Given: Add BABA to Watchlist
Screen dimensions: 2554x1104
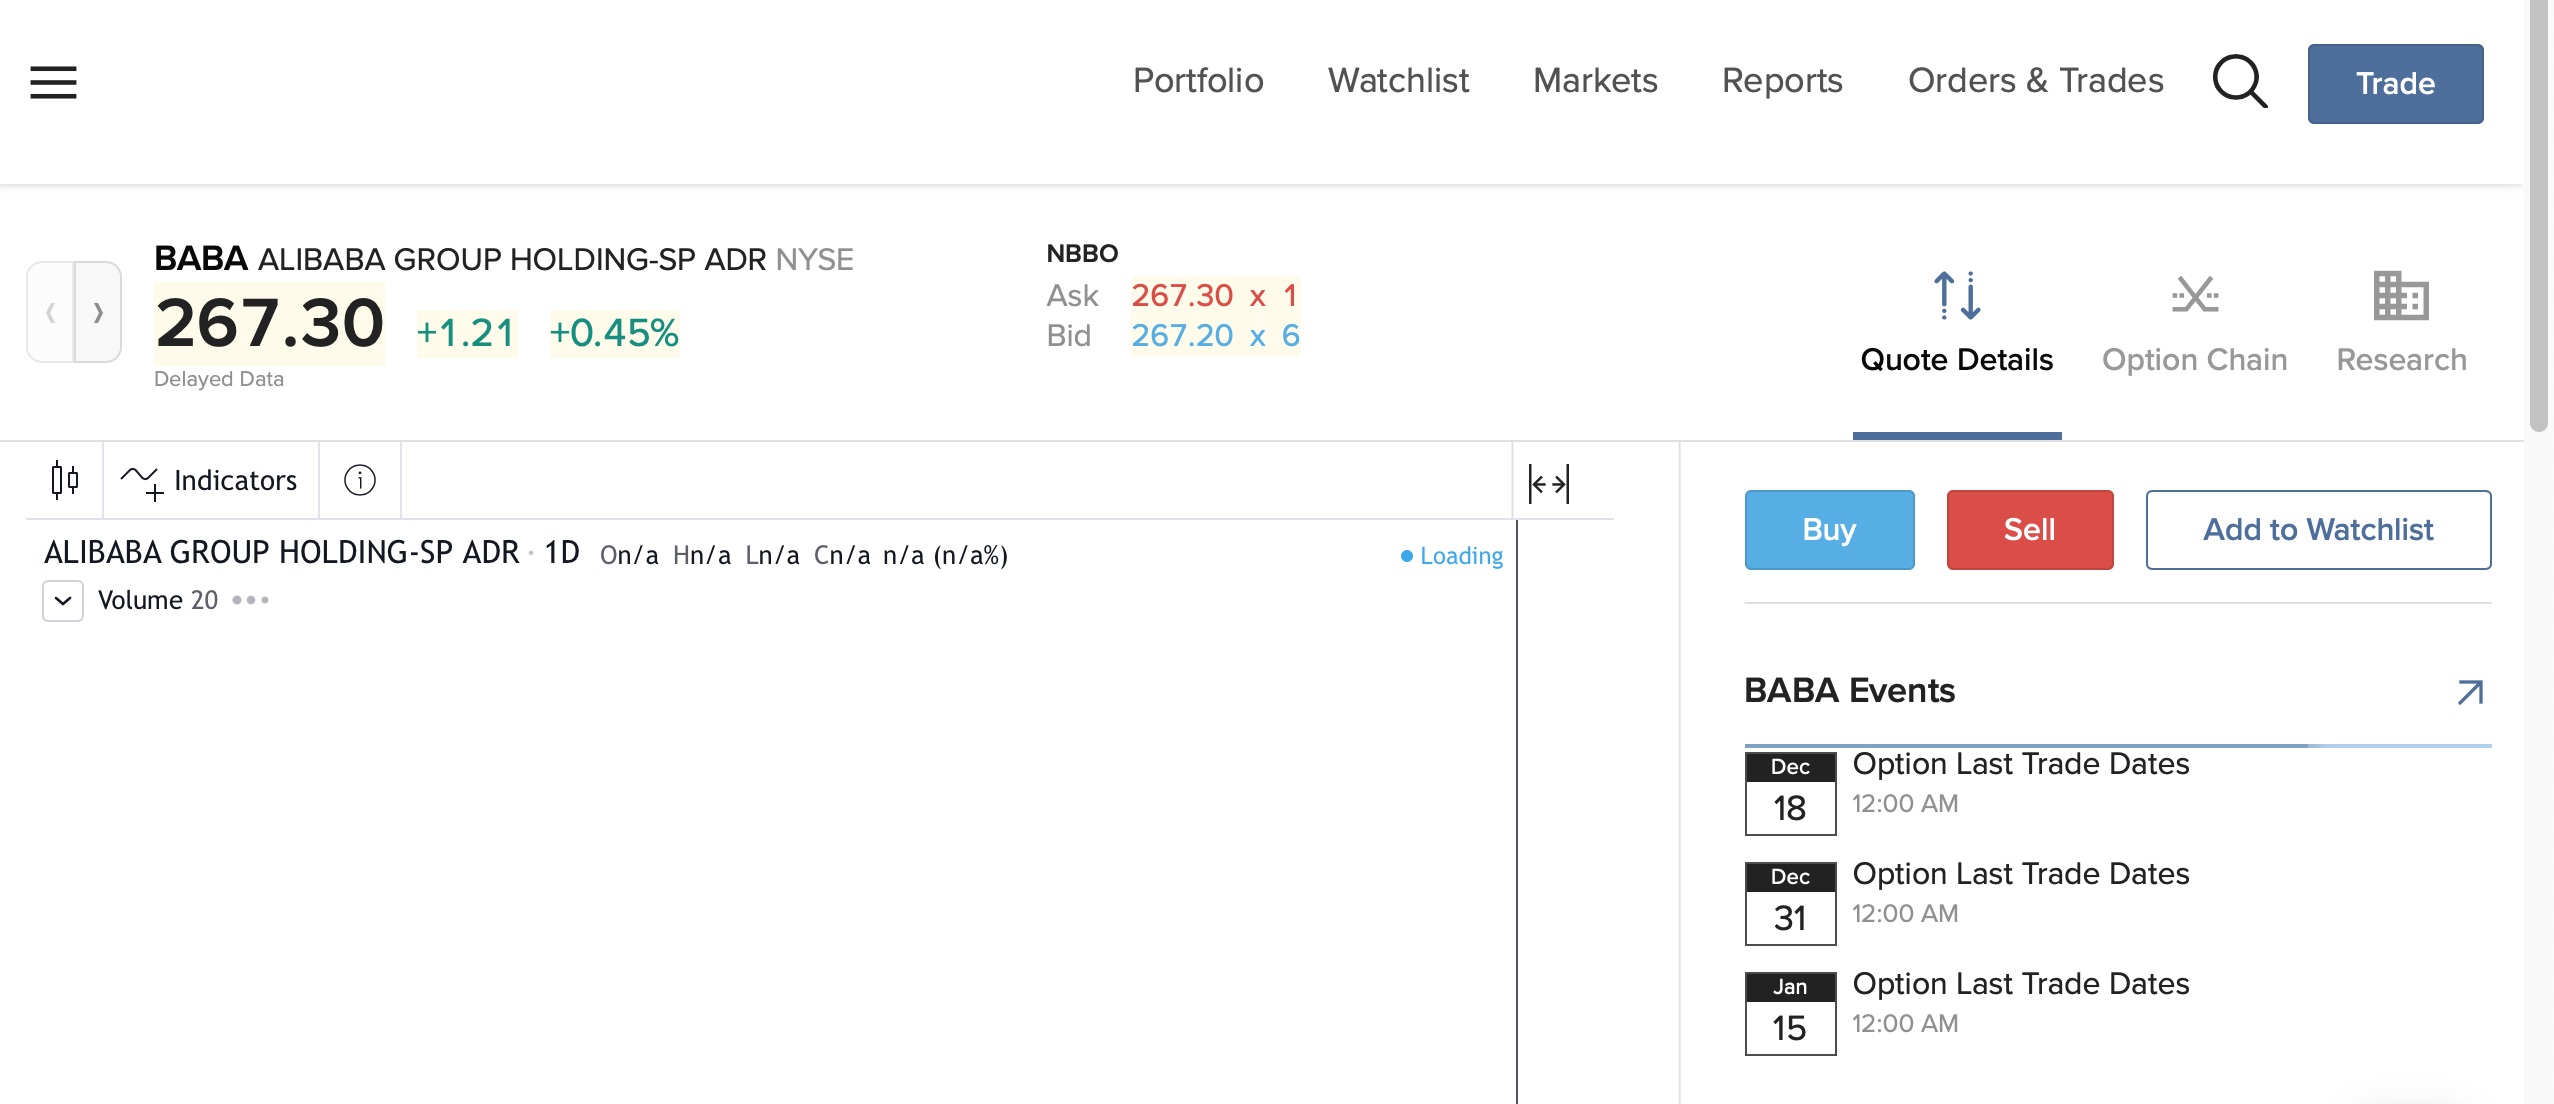Looking at the screenshot, I should coord(2318,530).
